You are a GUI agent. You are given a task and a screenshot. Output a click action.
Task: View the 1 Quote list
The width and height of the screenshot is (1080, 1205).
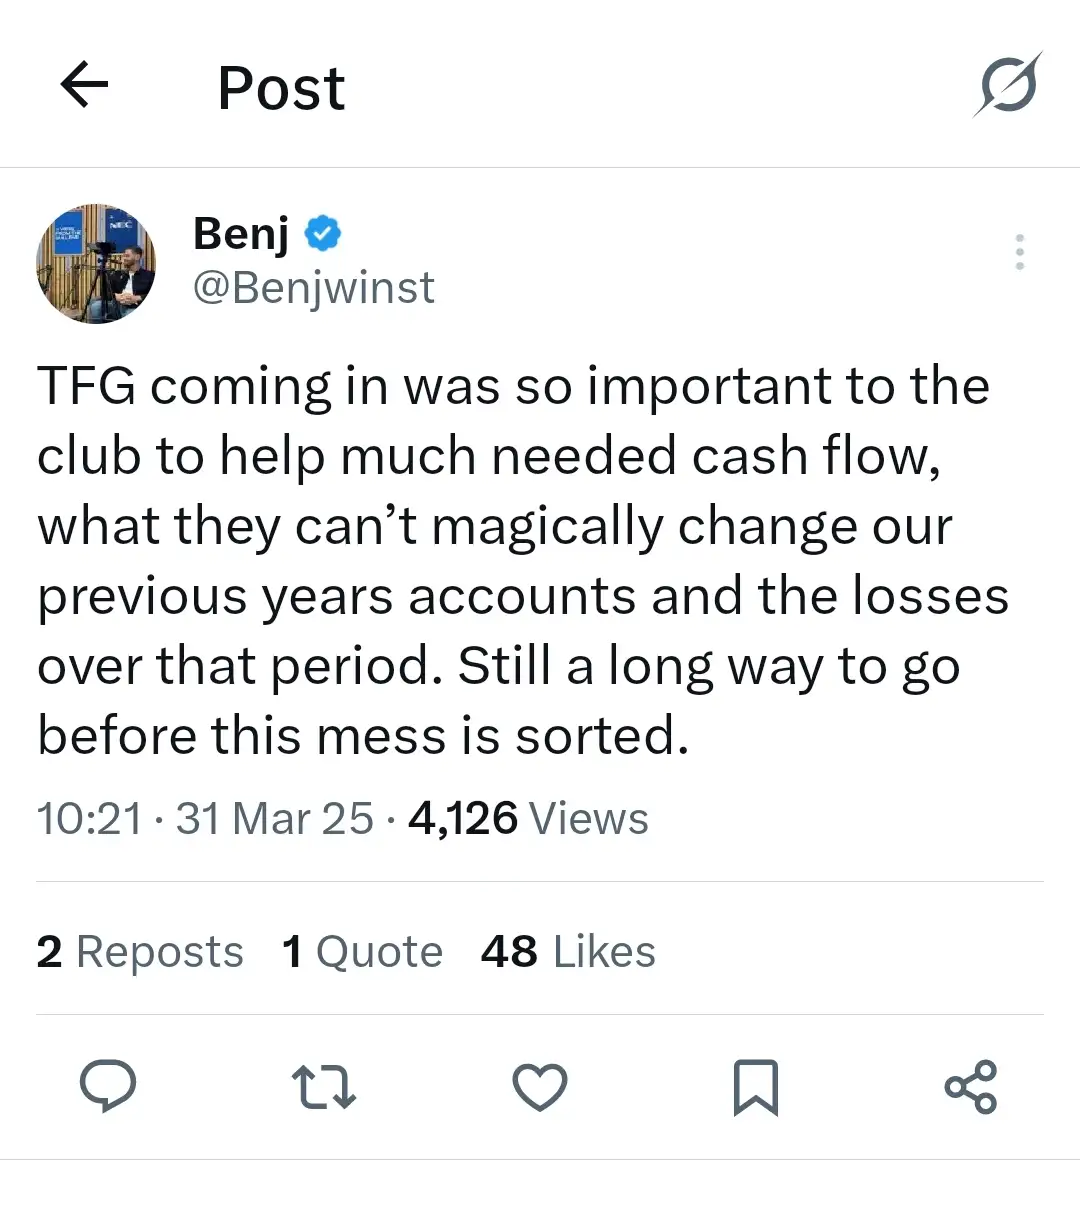pyautogui.click(x=362, y=952)
